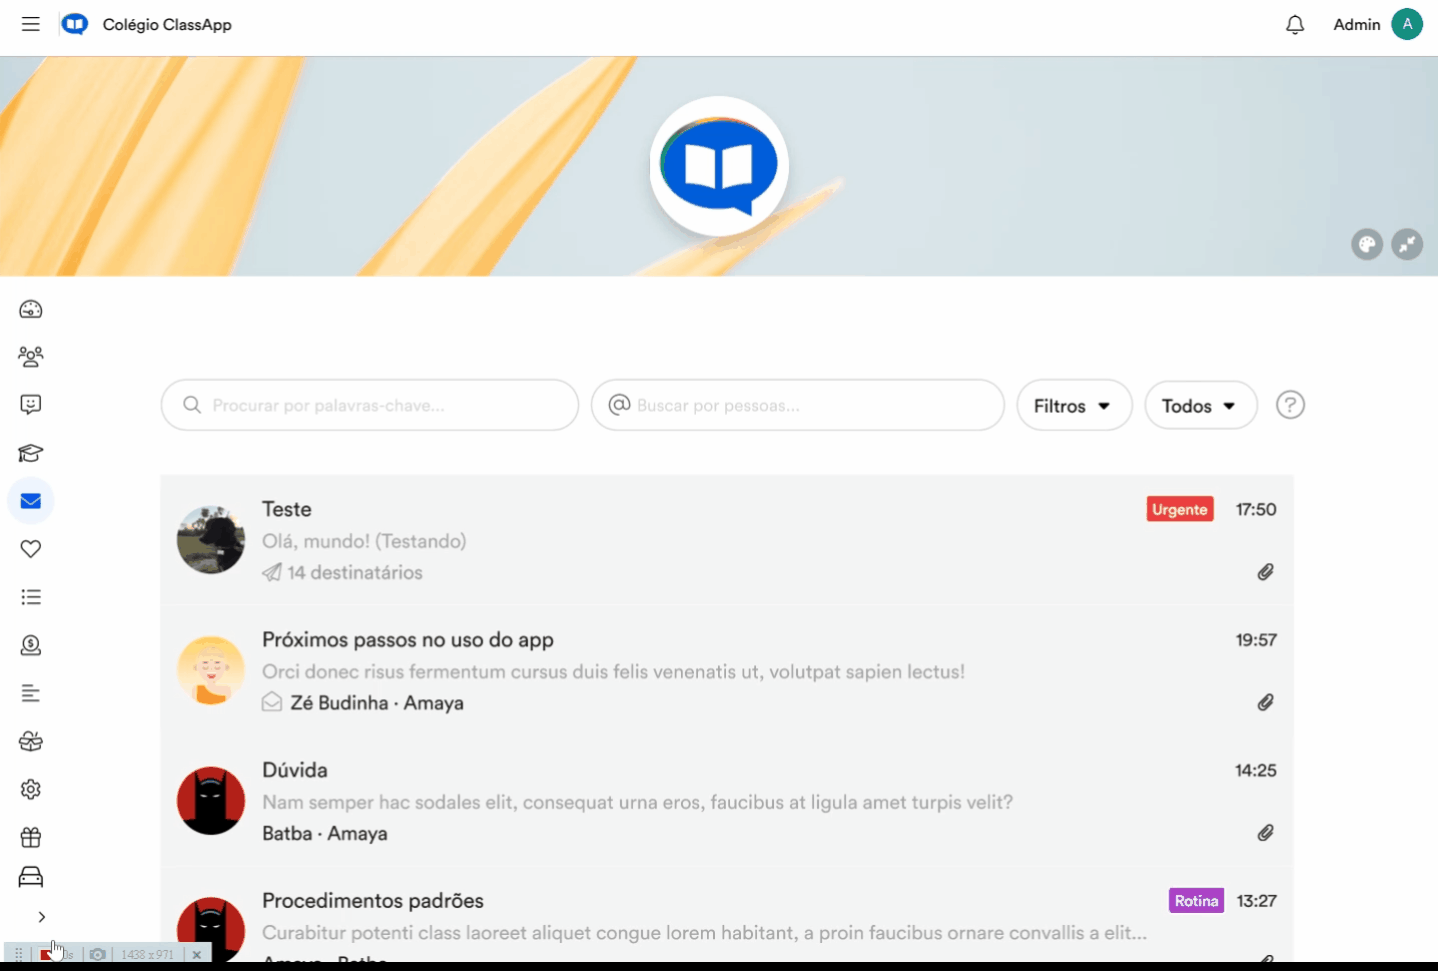Click Batba · Amaya sender line
The height and width of the screenshot is (971, 1438).
click(325, 833)
